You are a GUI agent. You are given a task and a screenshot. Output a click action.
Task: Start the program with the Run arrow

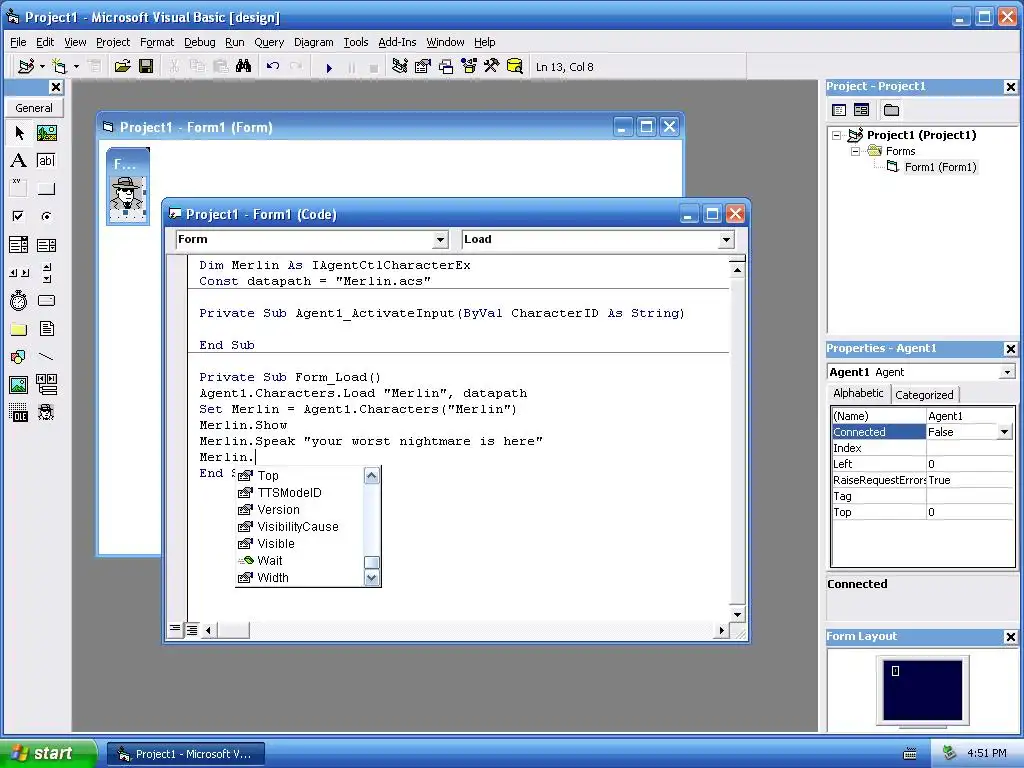329,67
